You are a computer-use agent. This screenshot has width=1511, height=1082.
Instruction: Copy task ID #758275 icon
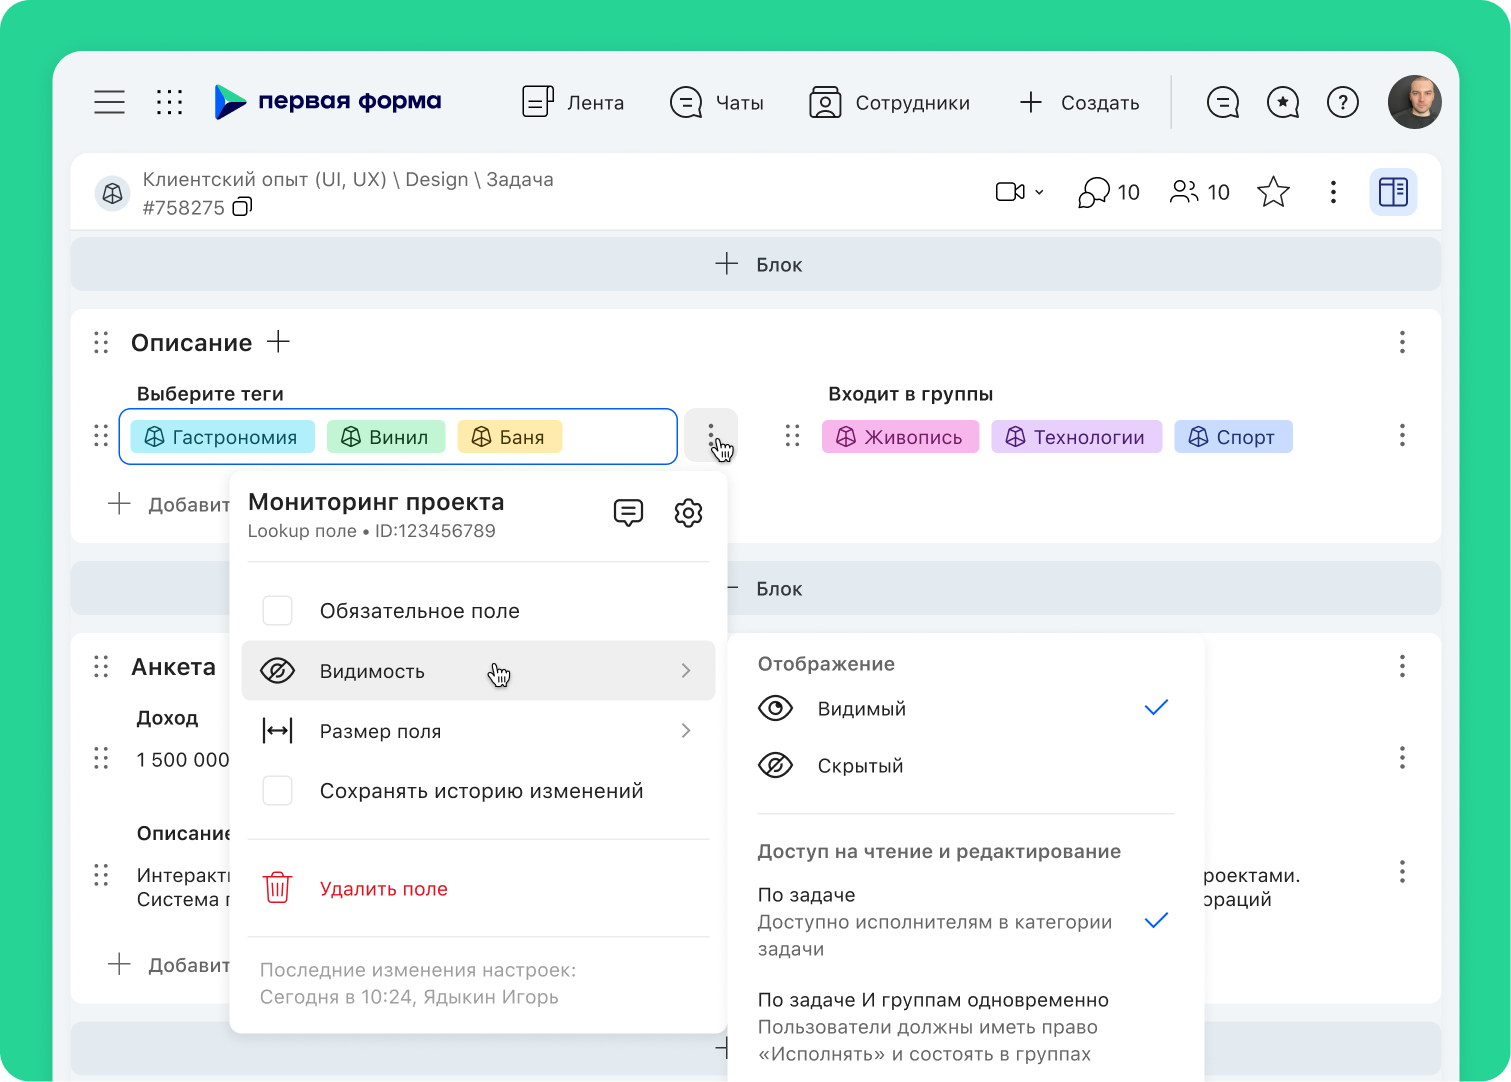tap(242, 207)
